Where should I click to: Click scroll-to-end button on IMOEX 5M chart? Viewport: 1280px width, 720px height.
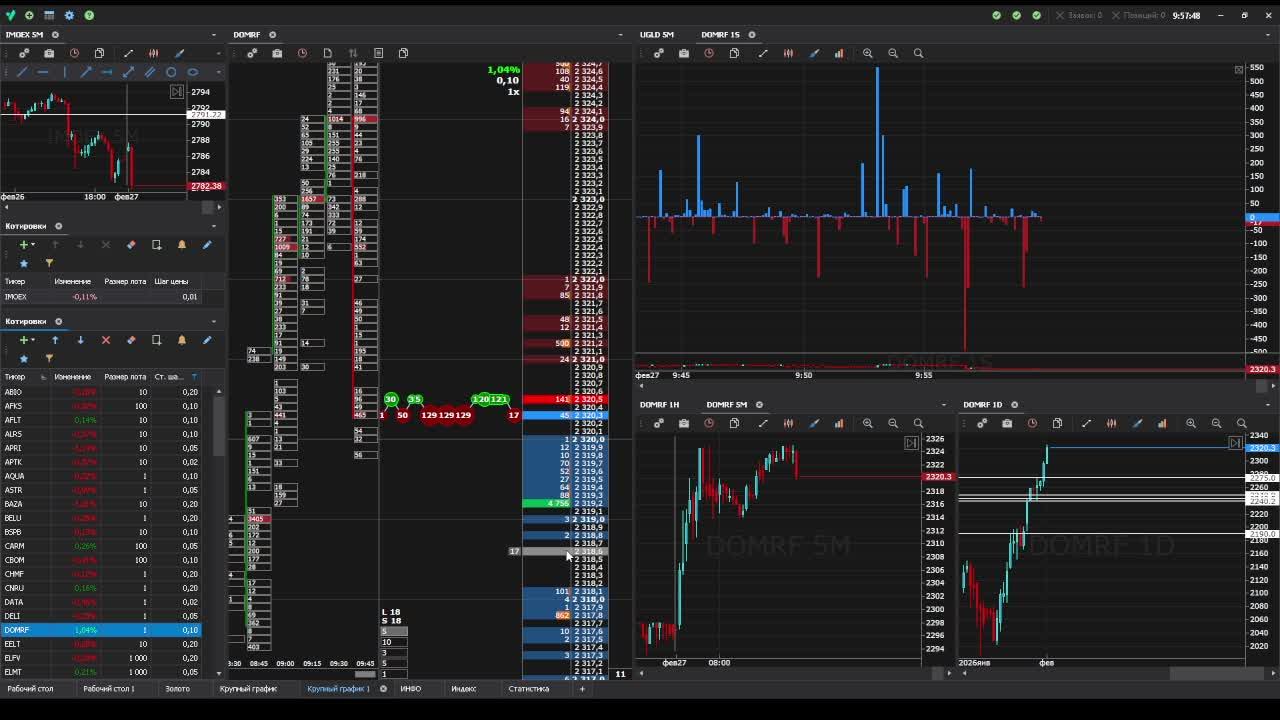(177, 91)
